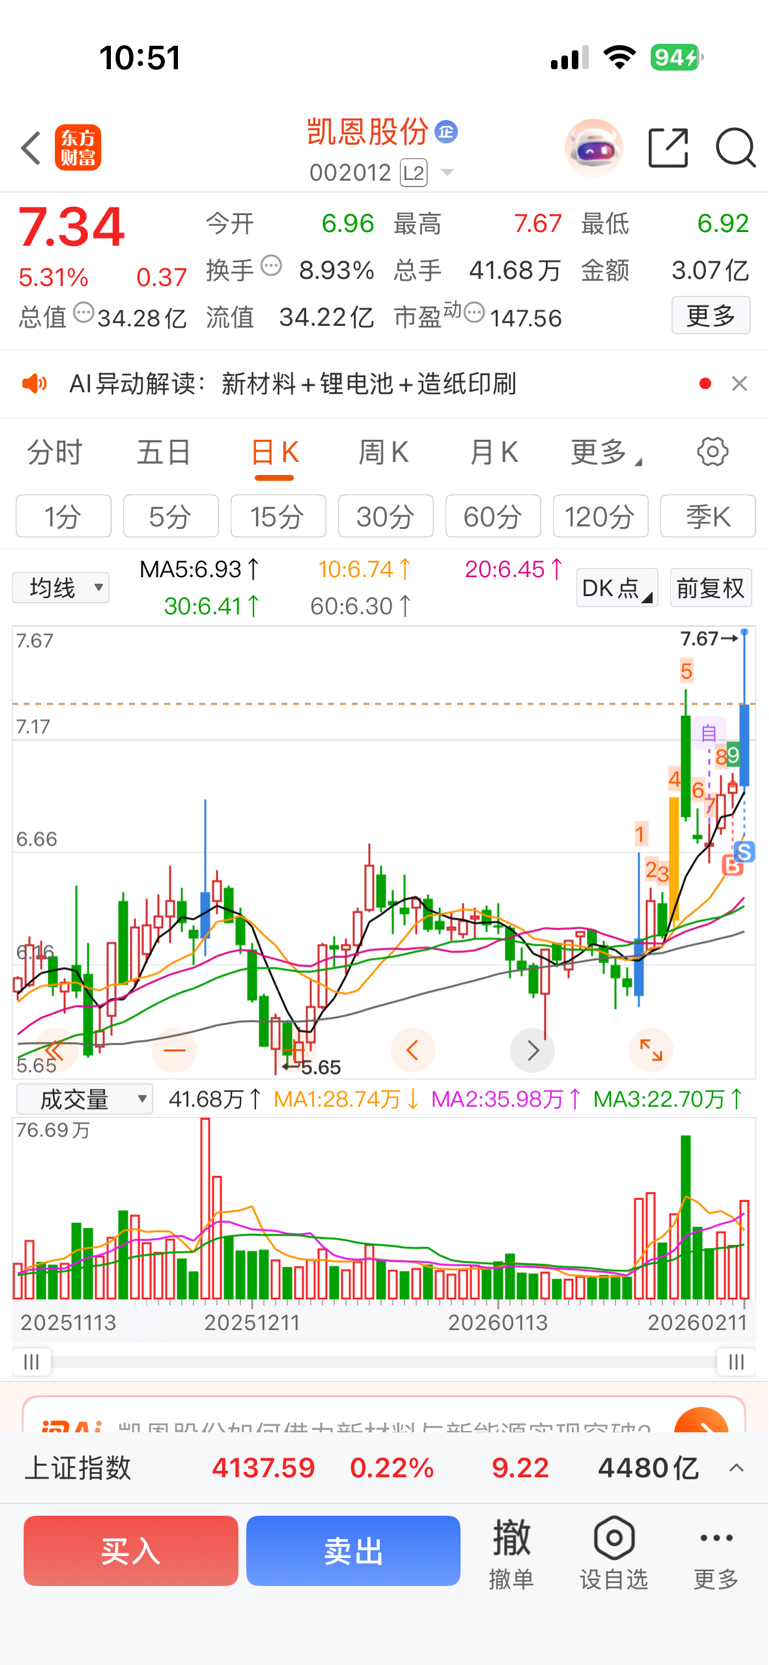The width and height of the screenshot is (769, 1665).
Task: Tap the 市盈 info icon
Action: (x=474, y=313)
